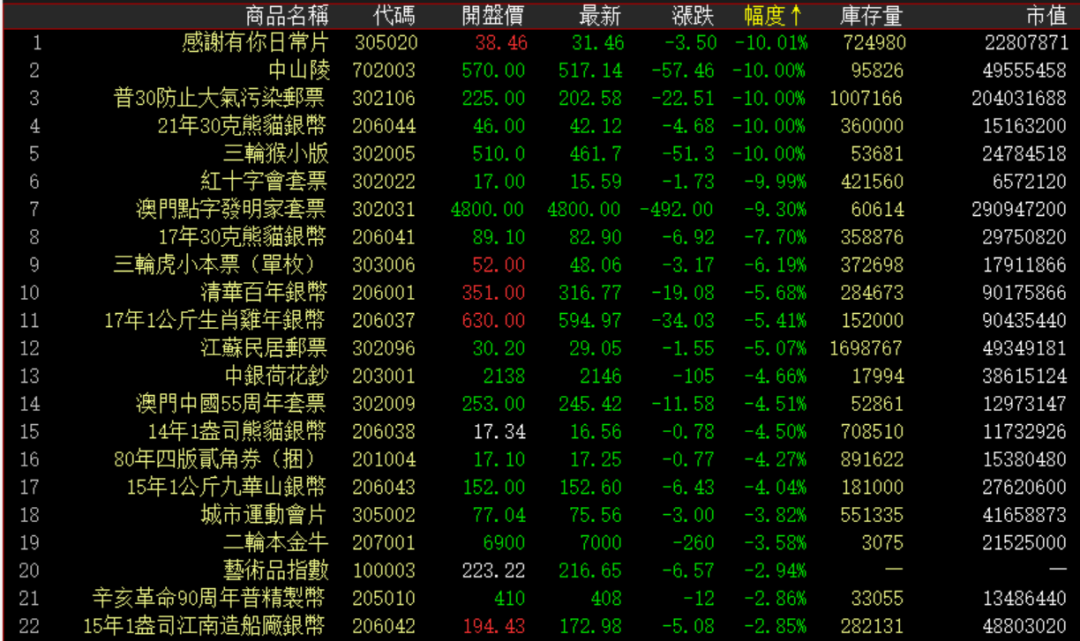This screenshot has width=1080, height=641.
Task: Sort by the 商品名稱 column header
Action: [x=287, y=15]
